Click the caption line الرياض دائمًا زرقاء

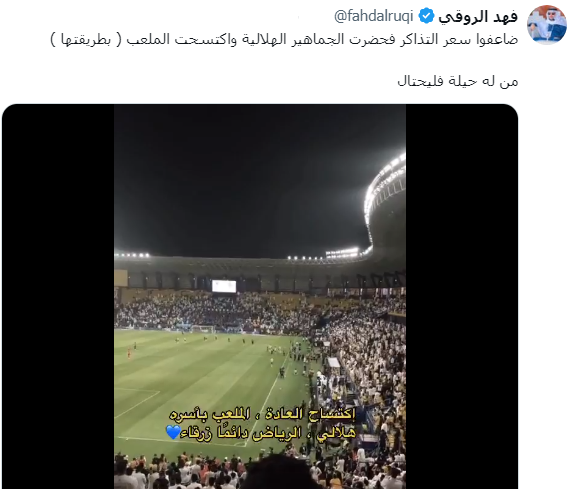pos(240,433)
